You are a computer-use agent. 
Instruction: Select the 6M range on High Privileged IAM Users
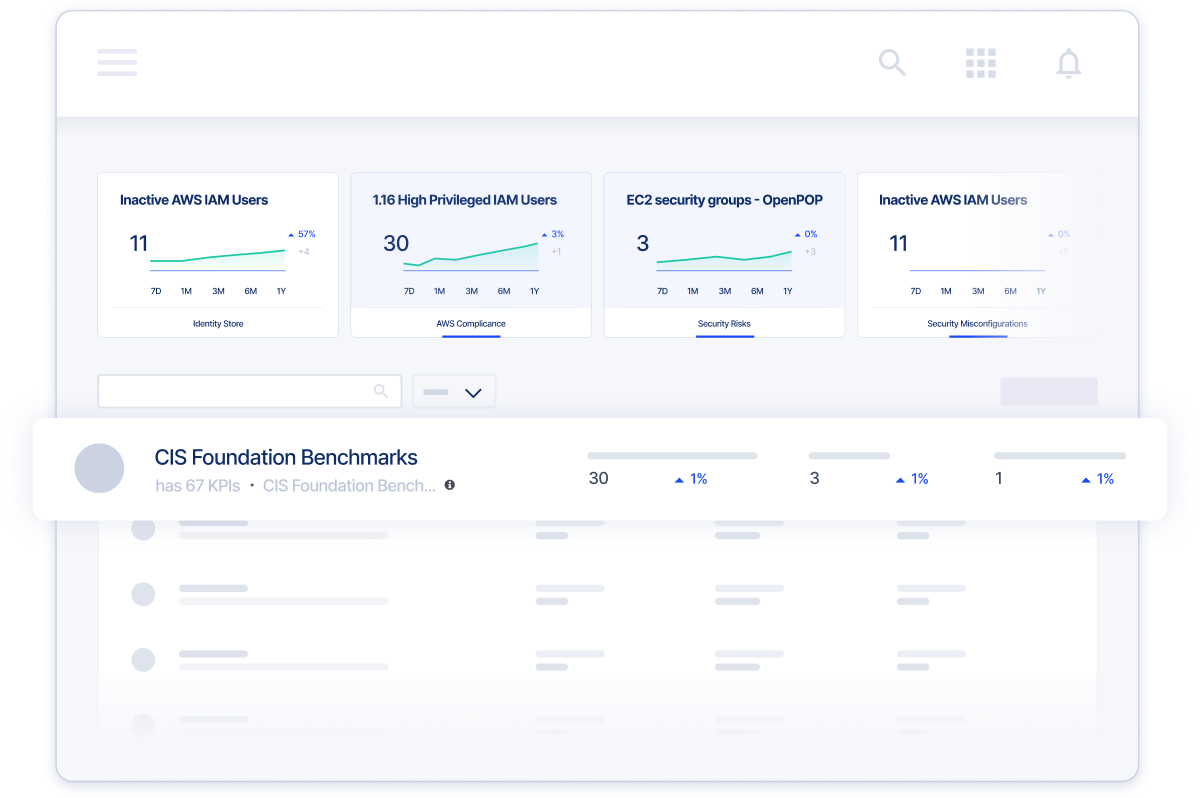coord(503,290)
